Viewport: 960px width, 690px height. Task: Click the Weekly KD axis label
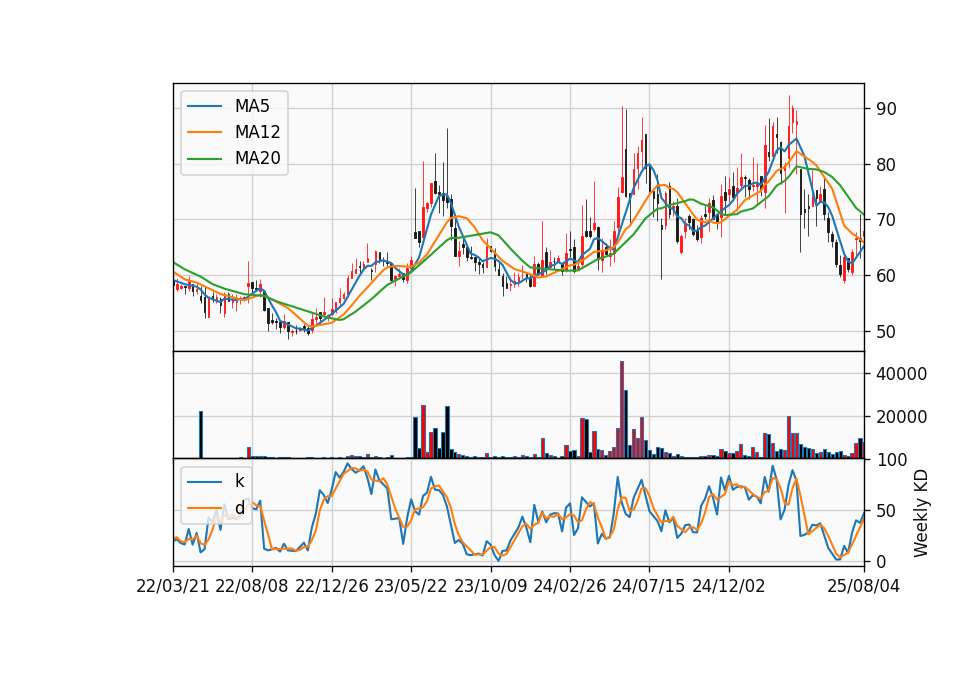point(920,513)
